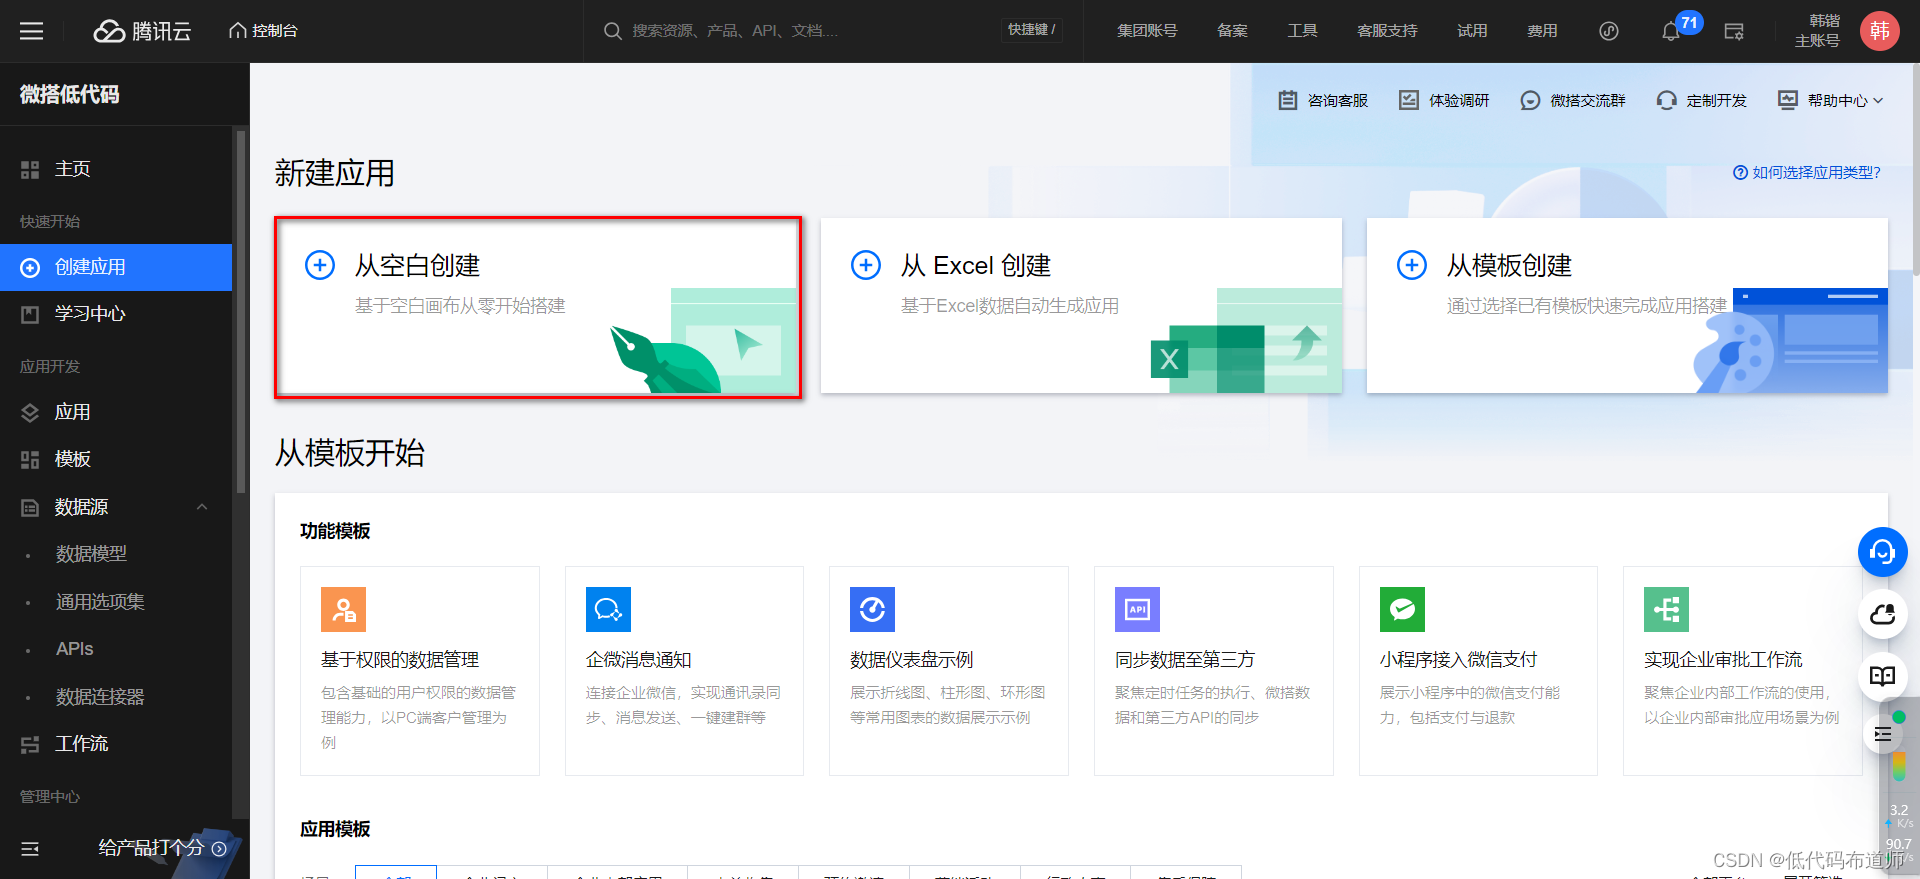Open 试用 in the top menu

point(1472,31)
